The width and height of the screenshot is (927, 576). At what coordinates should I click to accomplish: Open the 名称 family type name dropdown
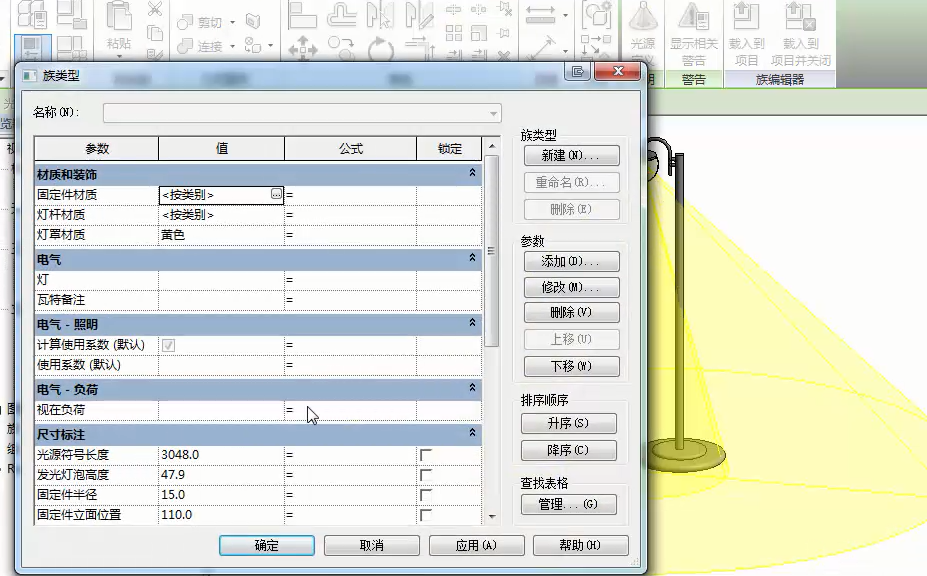pos(494,114)
